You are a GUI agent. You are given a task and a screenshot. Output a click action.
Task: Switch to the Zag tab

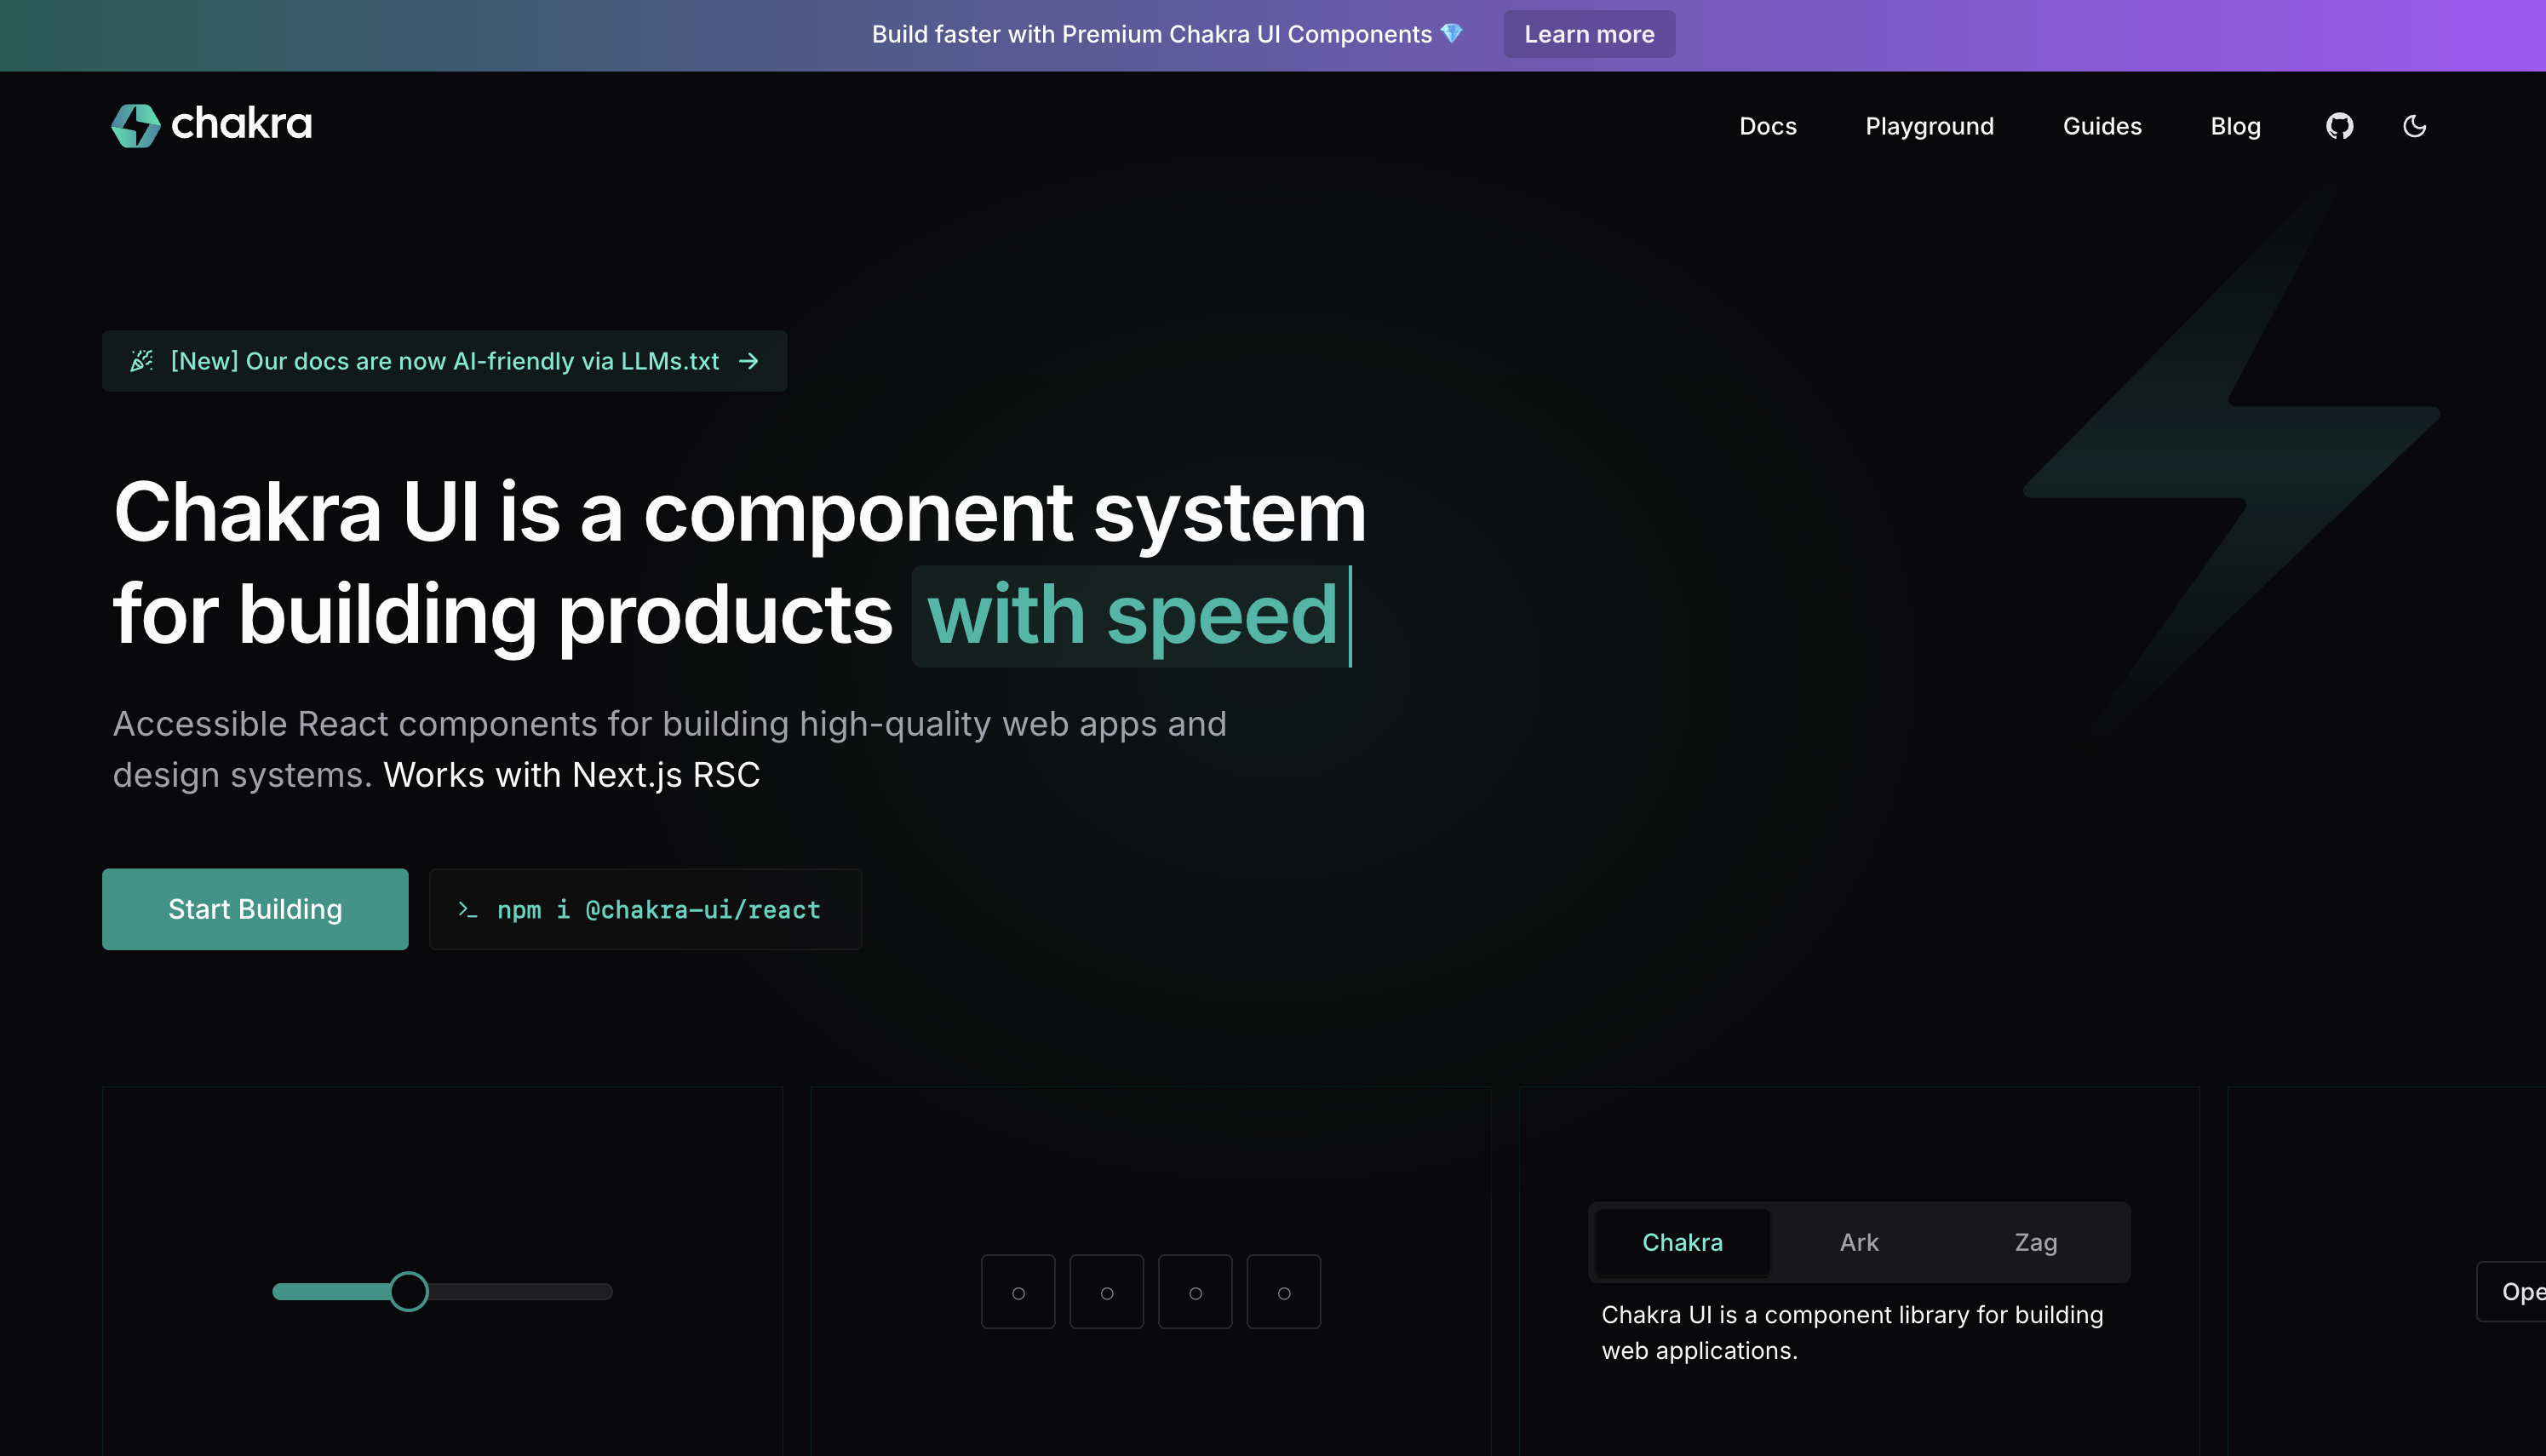pyautogui.click(x=2035, y=1242)
